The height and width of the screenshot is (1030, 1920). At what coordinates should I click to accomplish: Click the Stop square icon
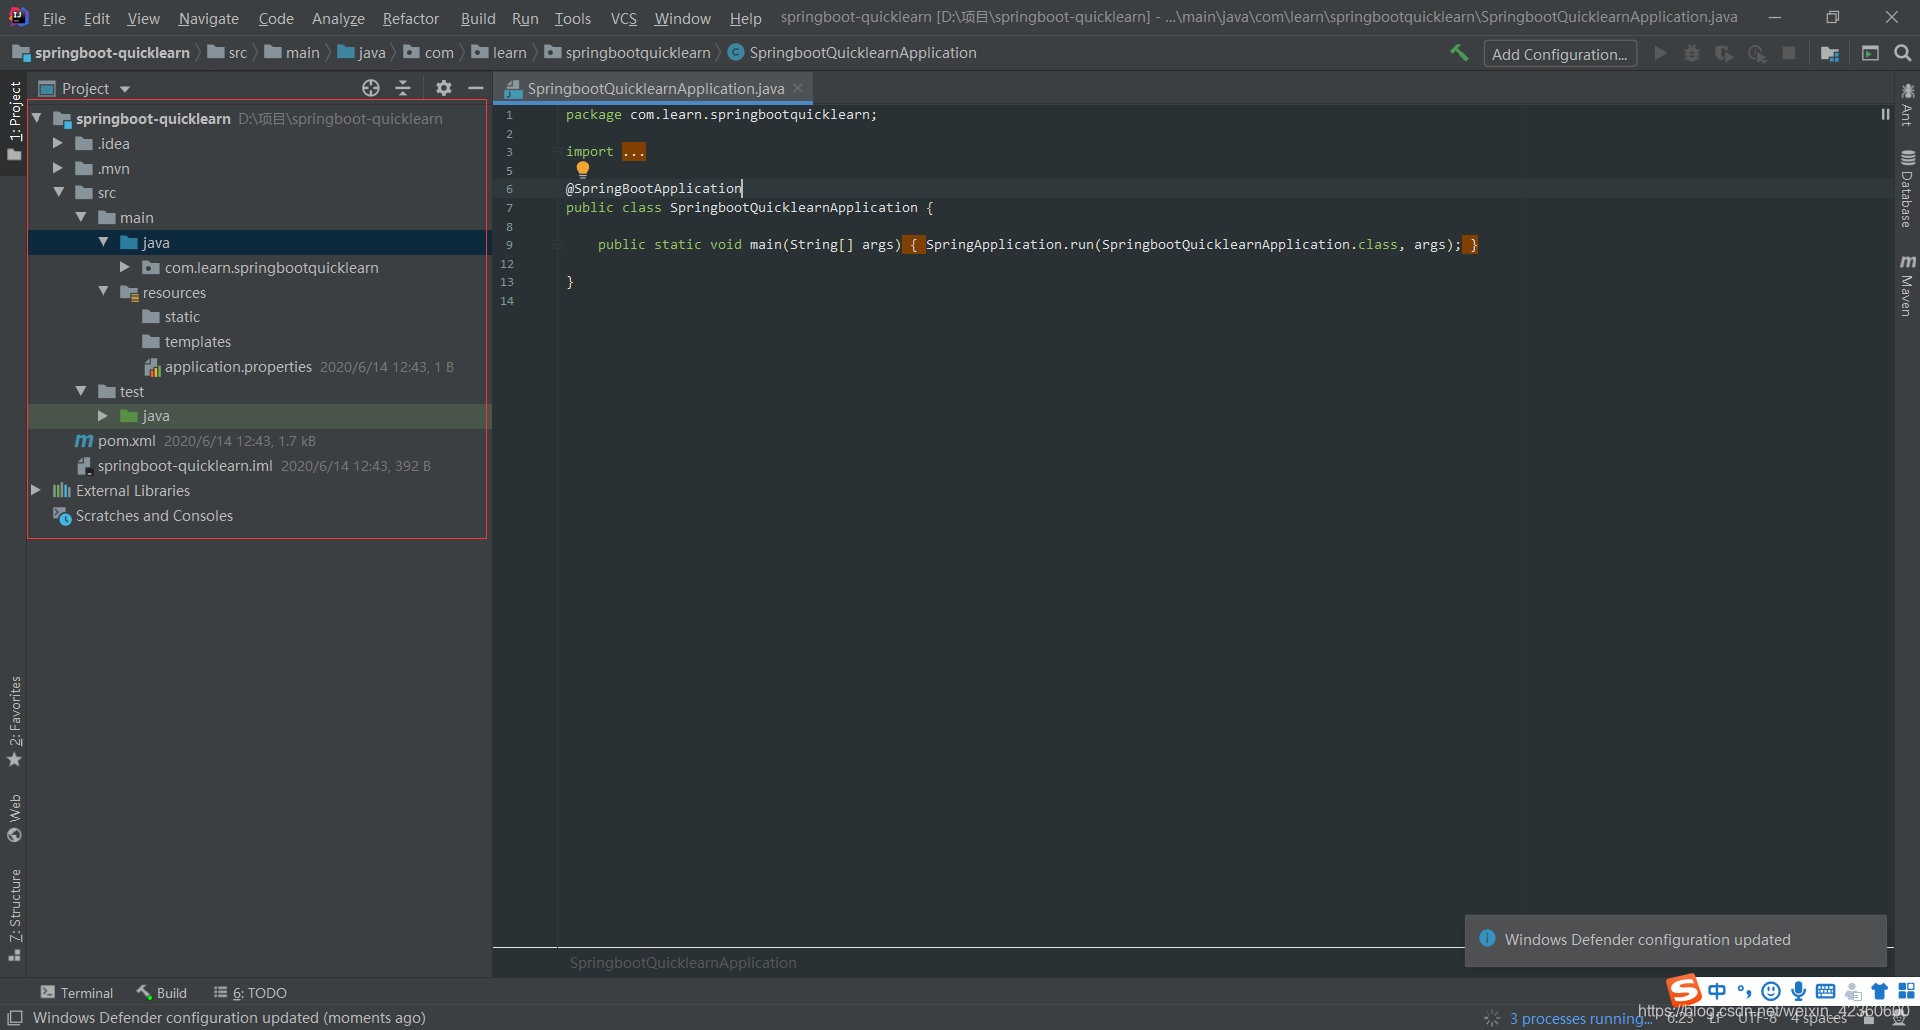click(x=1789, y=53)
